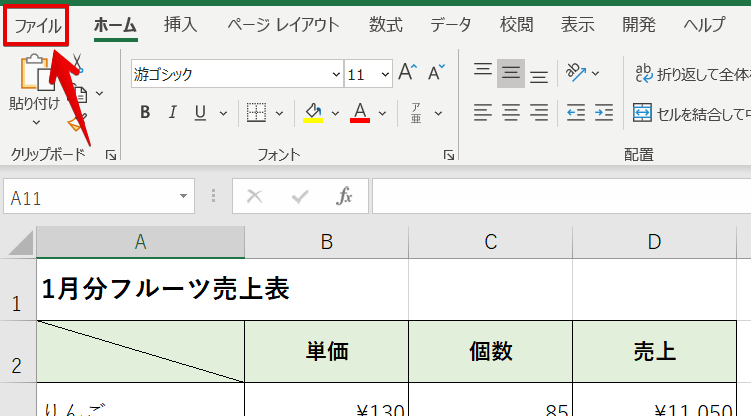Align text right
This screenshot has height=416, width=751.
[539, 113]
